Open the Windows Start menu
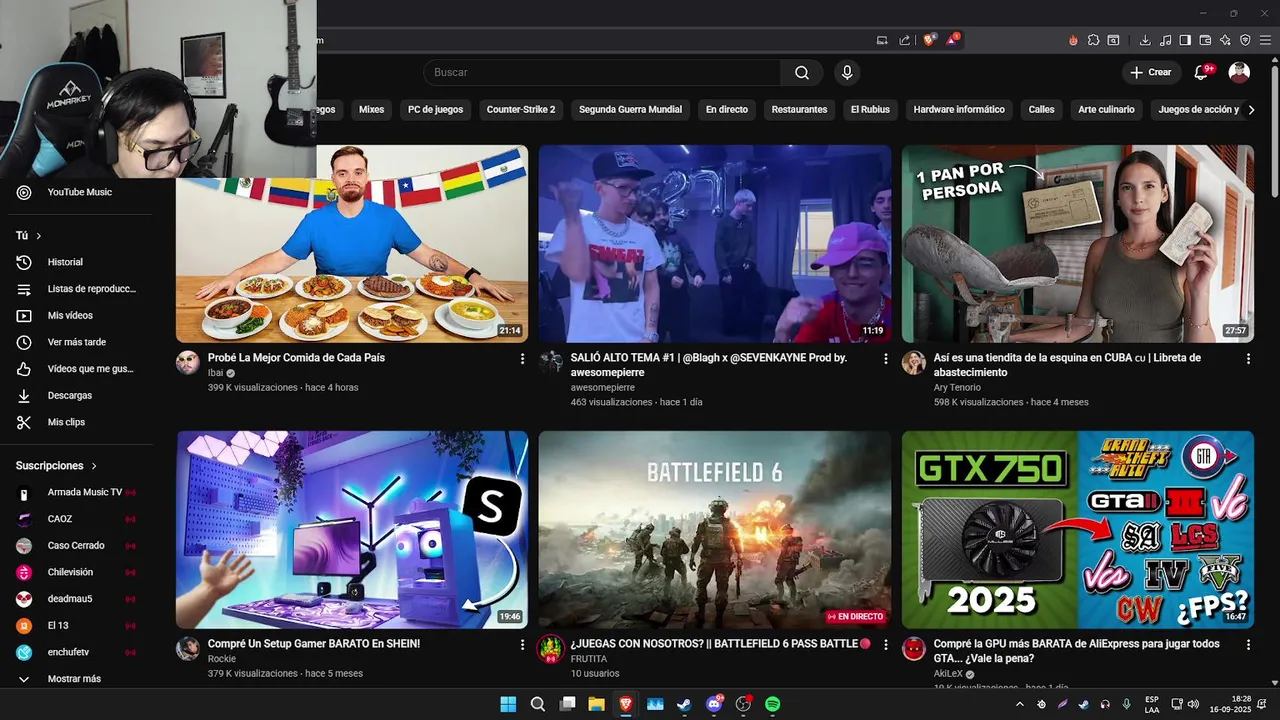Image resolution: width=1280 pixels, height=720 pixels. click(508, 704)
